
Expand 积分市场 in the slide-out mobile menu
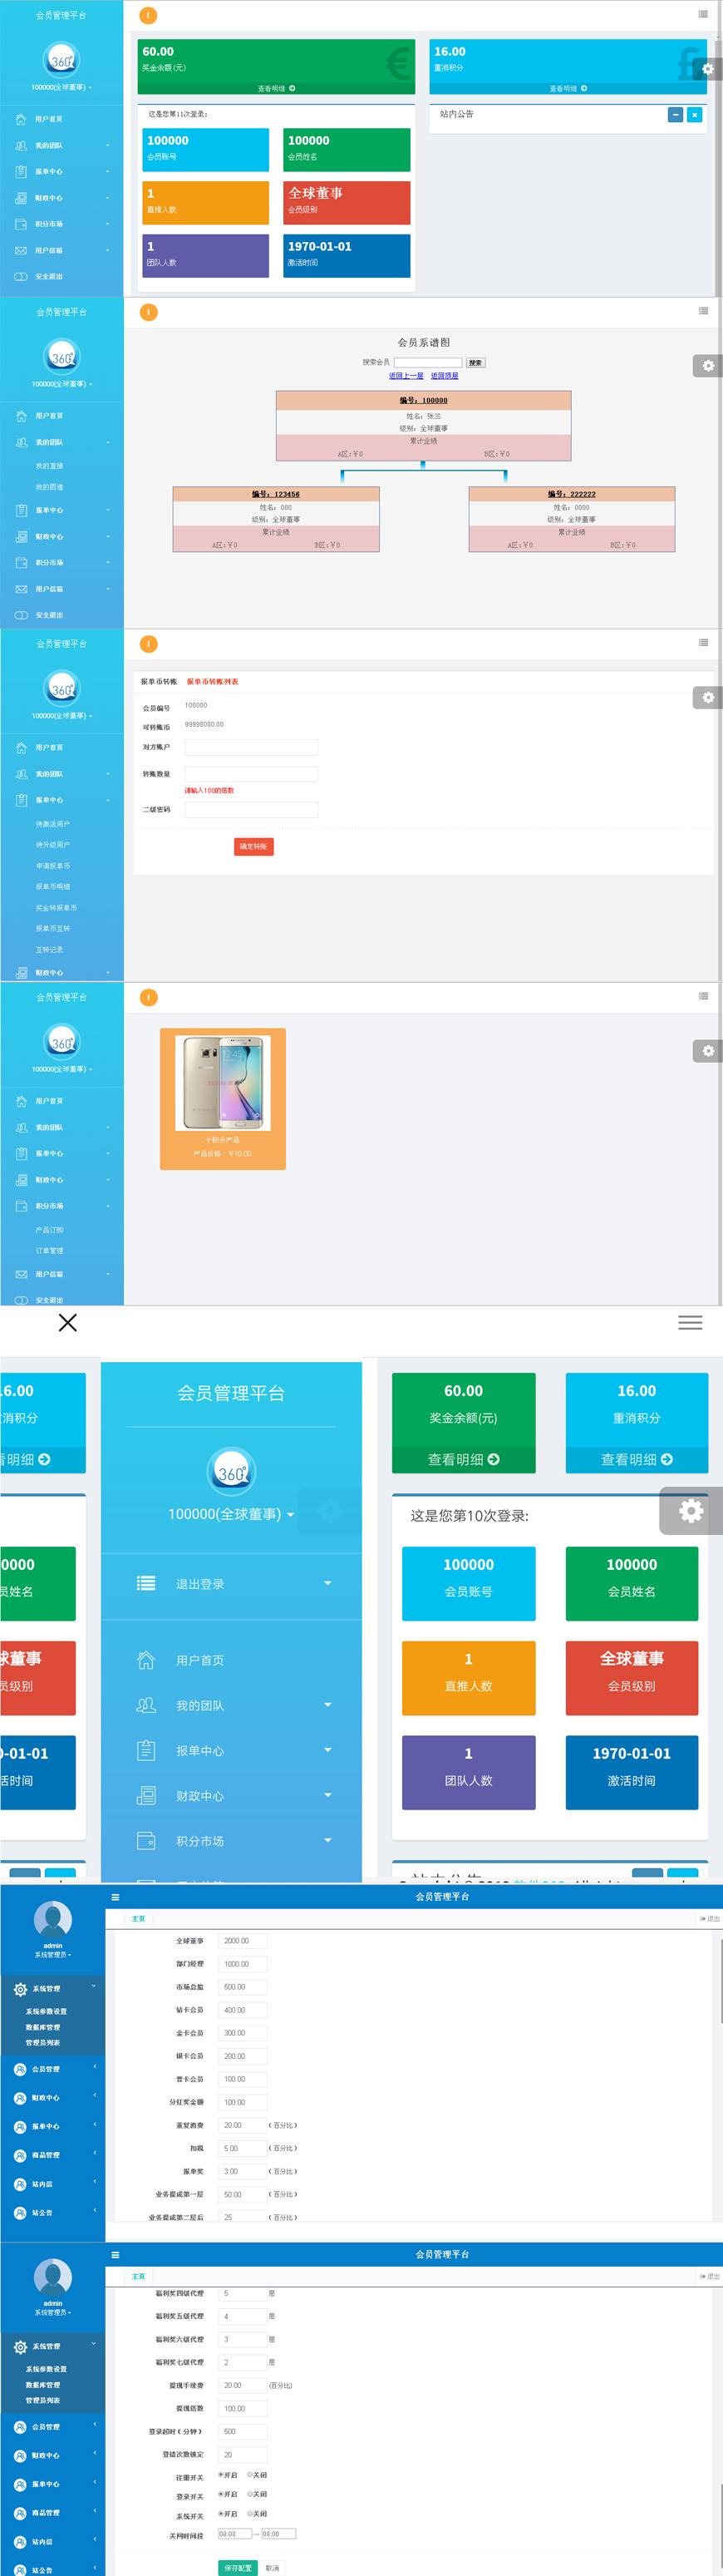[327, 1840]
